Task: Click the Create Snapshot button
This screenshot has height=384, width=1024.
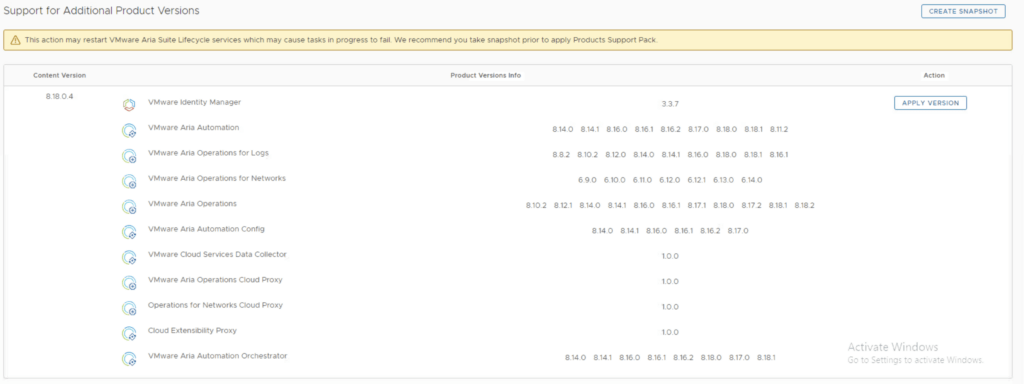Action: [x=963, y=11]
